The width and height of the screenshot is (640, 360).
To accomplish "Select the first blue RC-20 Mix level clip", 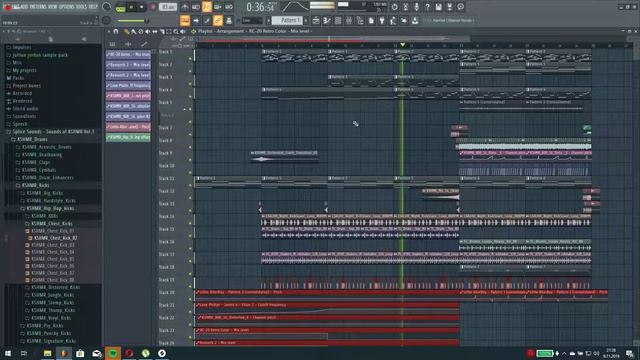I will pyautogui.click(x=128, y=54).
